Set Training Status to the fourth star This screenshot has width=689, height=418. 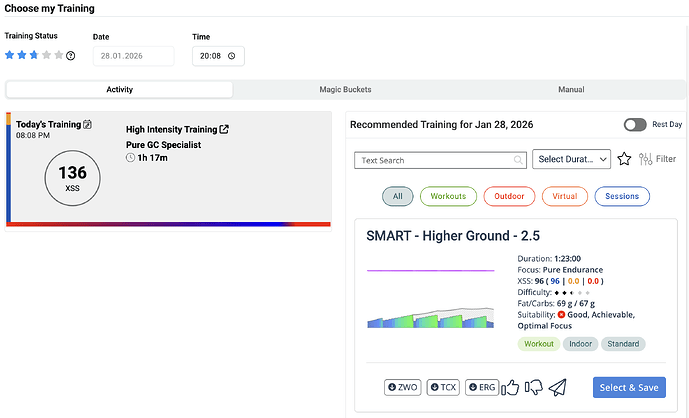(x=47, y=55)
